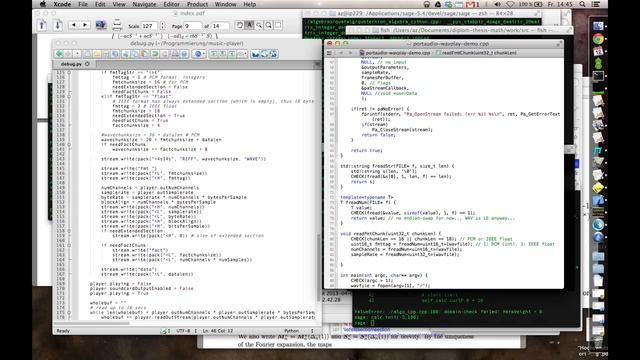Screen dimensions: 640x360
Task: Open Spotlight search magnifier in menu bar
Action: point(582,4)
